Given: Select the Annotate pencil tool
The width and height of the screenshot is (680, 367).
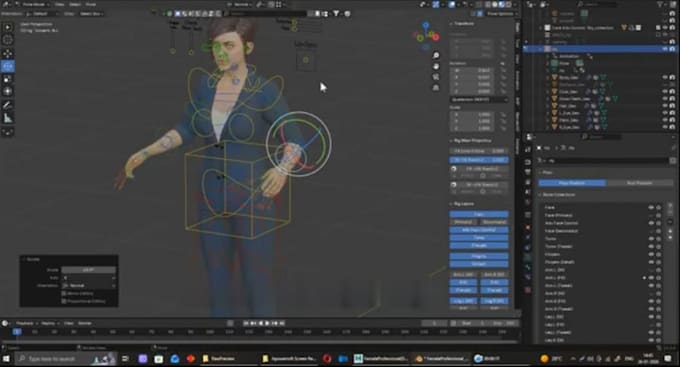Looking at the screenshot, I should click(7, 105).
